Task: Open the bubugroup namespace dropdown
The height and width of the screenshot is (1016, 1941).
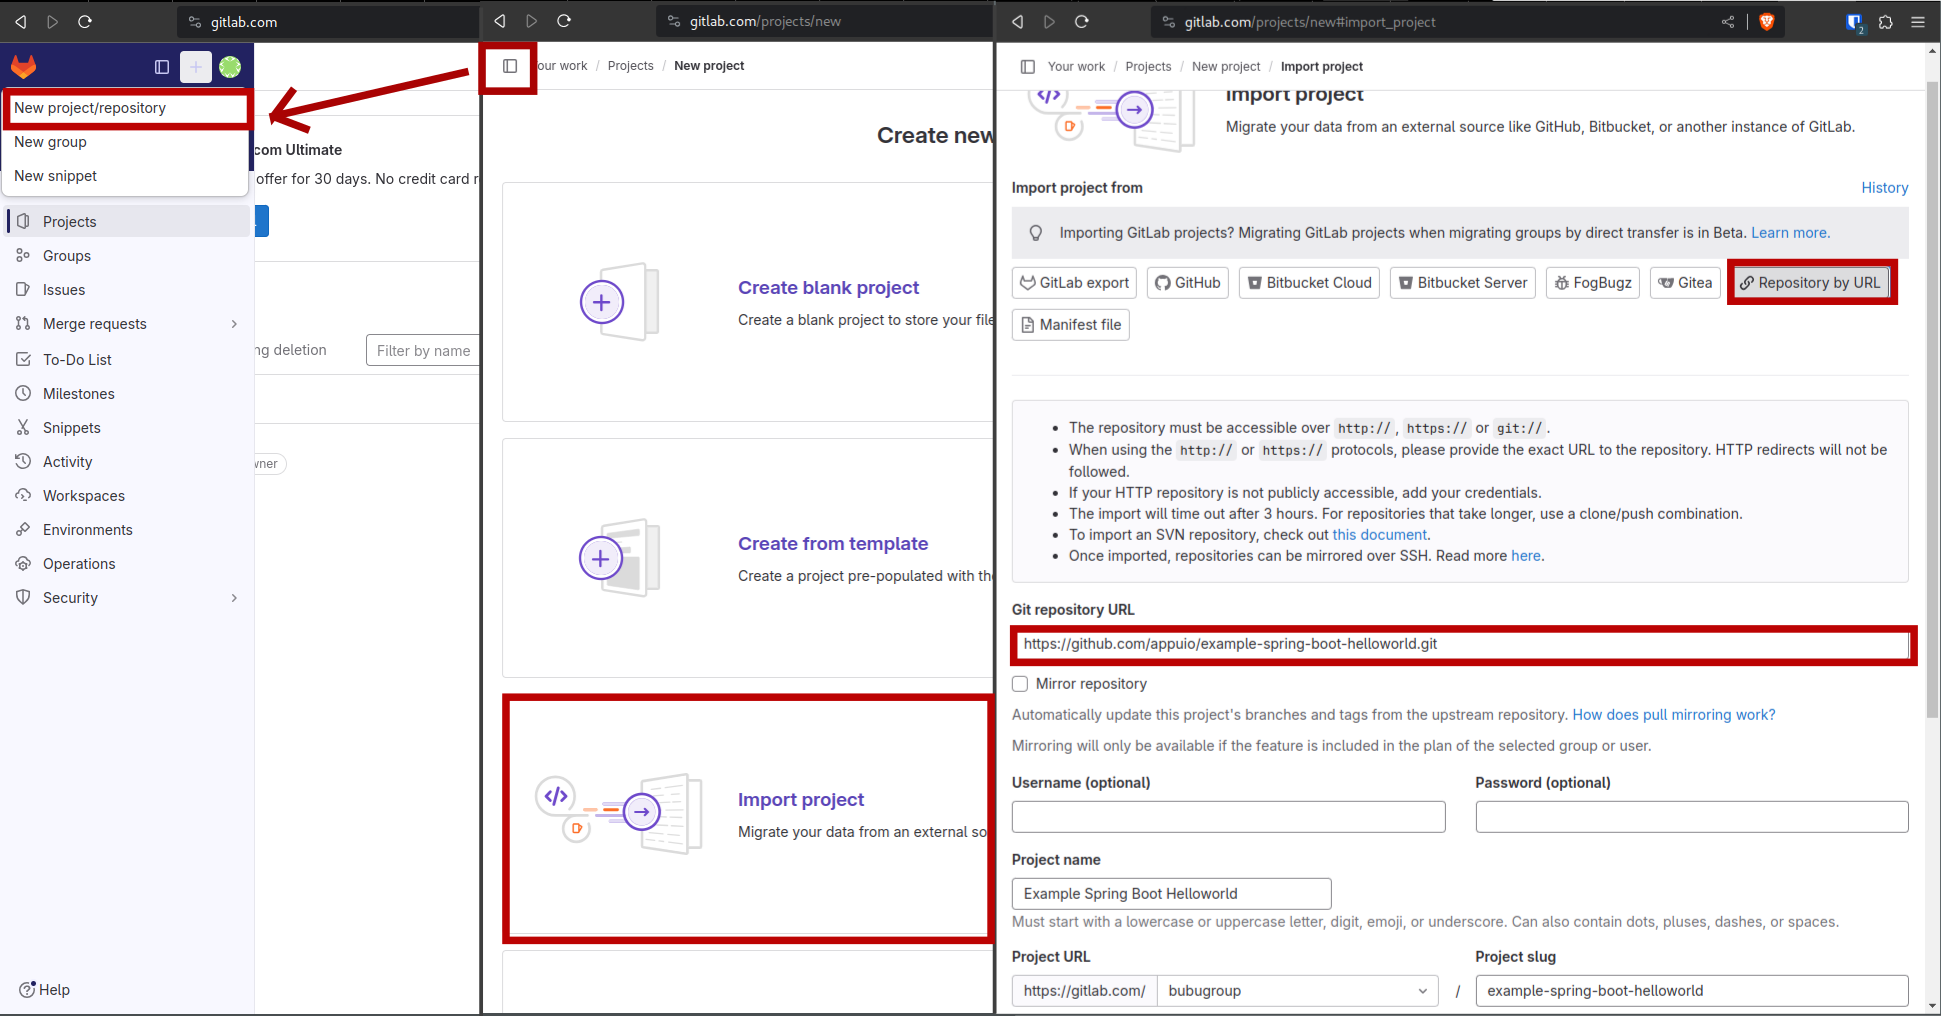Action: point(1297,990)
